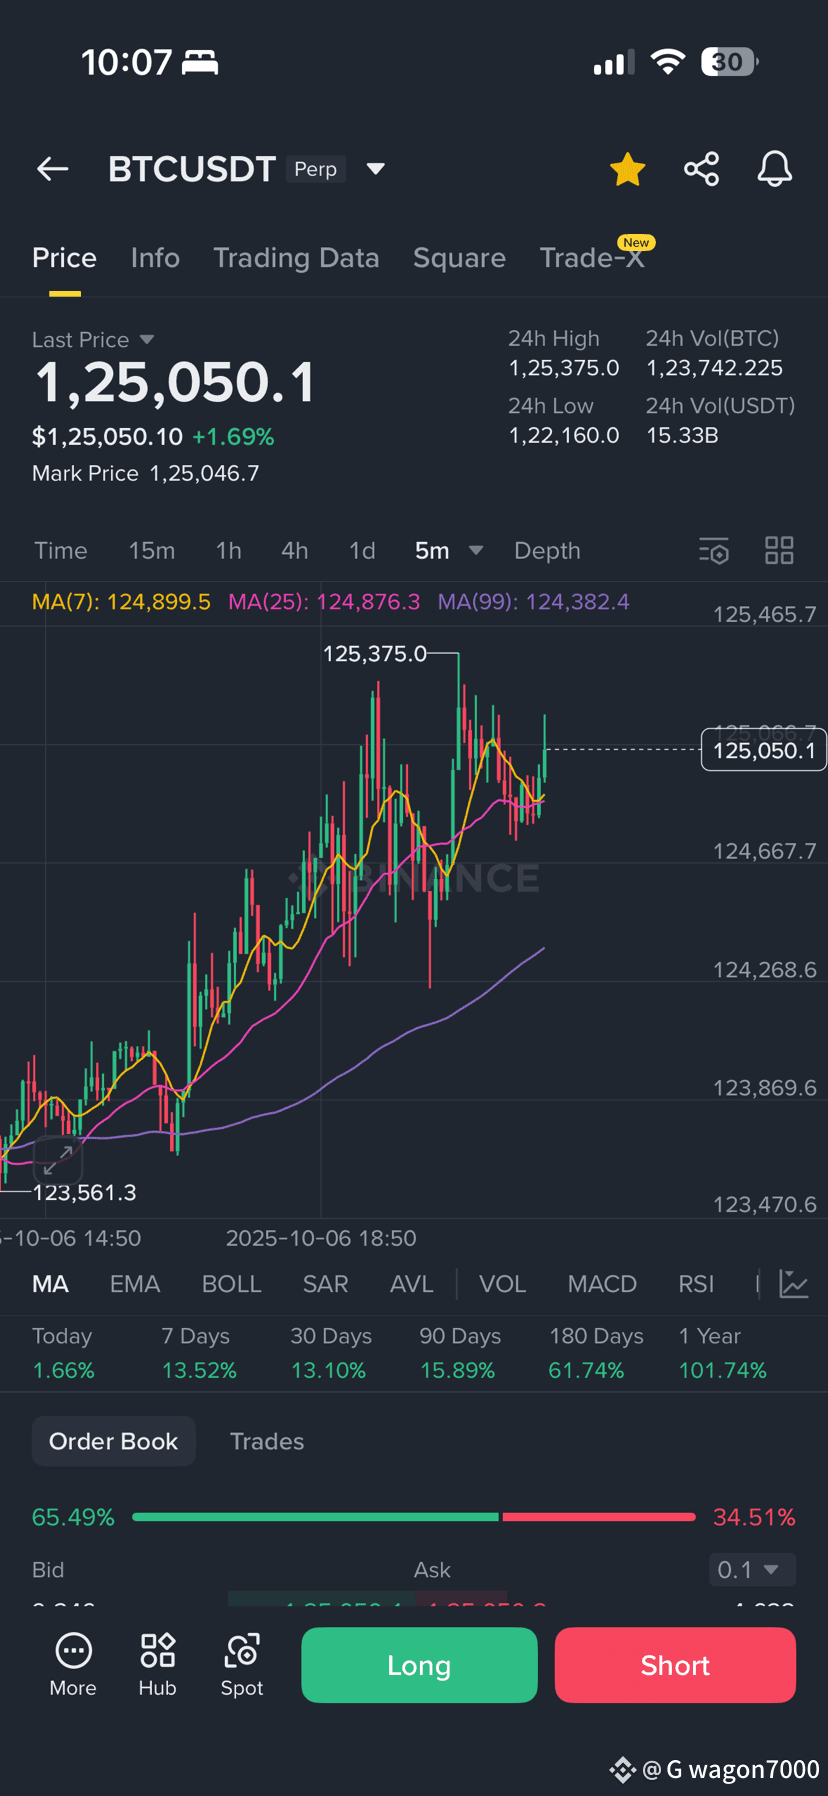Tap the 125,050.1 current price tag
The width and height of the screenshot is (828, 1796).
point(764,750)
